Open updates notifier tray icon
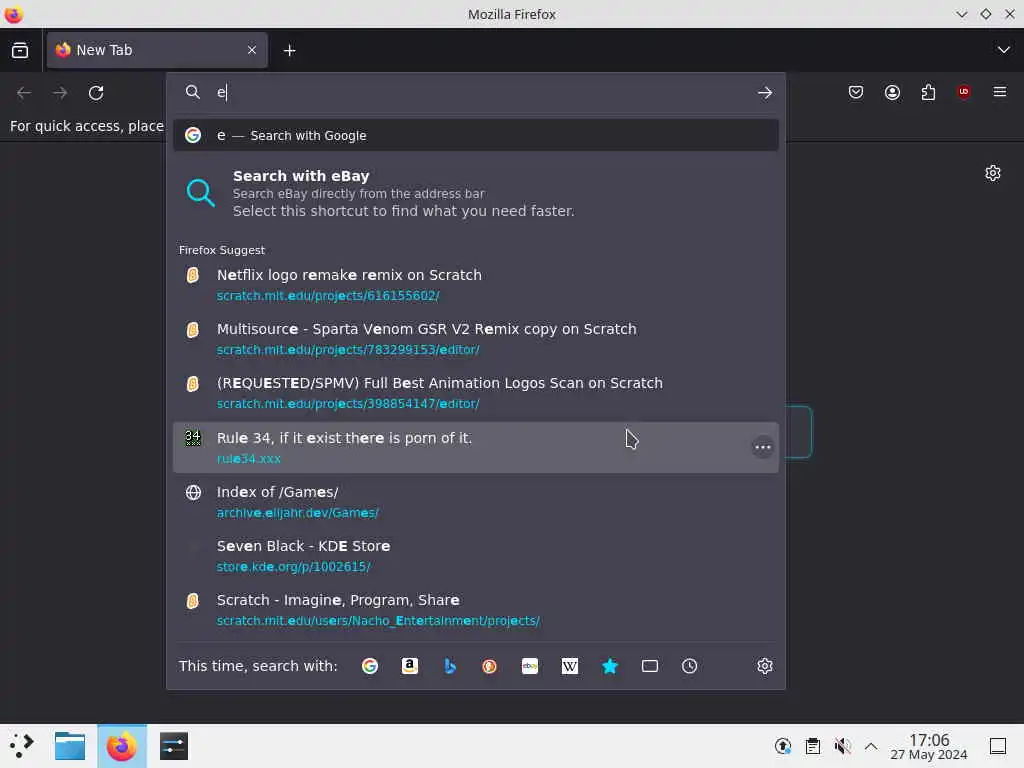Viewport: 1024px width, 768px height. pyautogui.click(x=782, y=746)
